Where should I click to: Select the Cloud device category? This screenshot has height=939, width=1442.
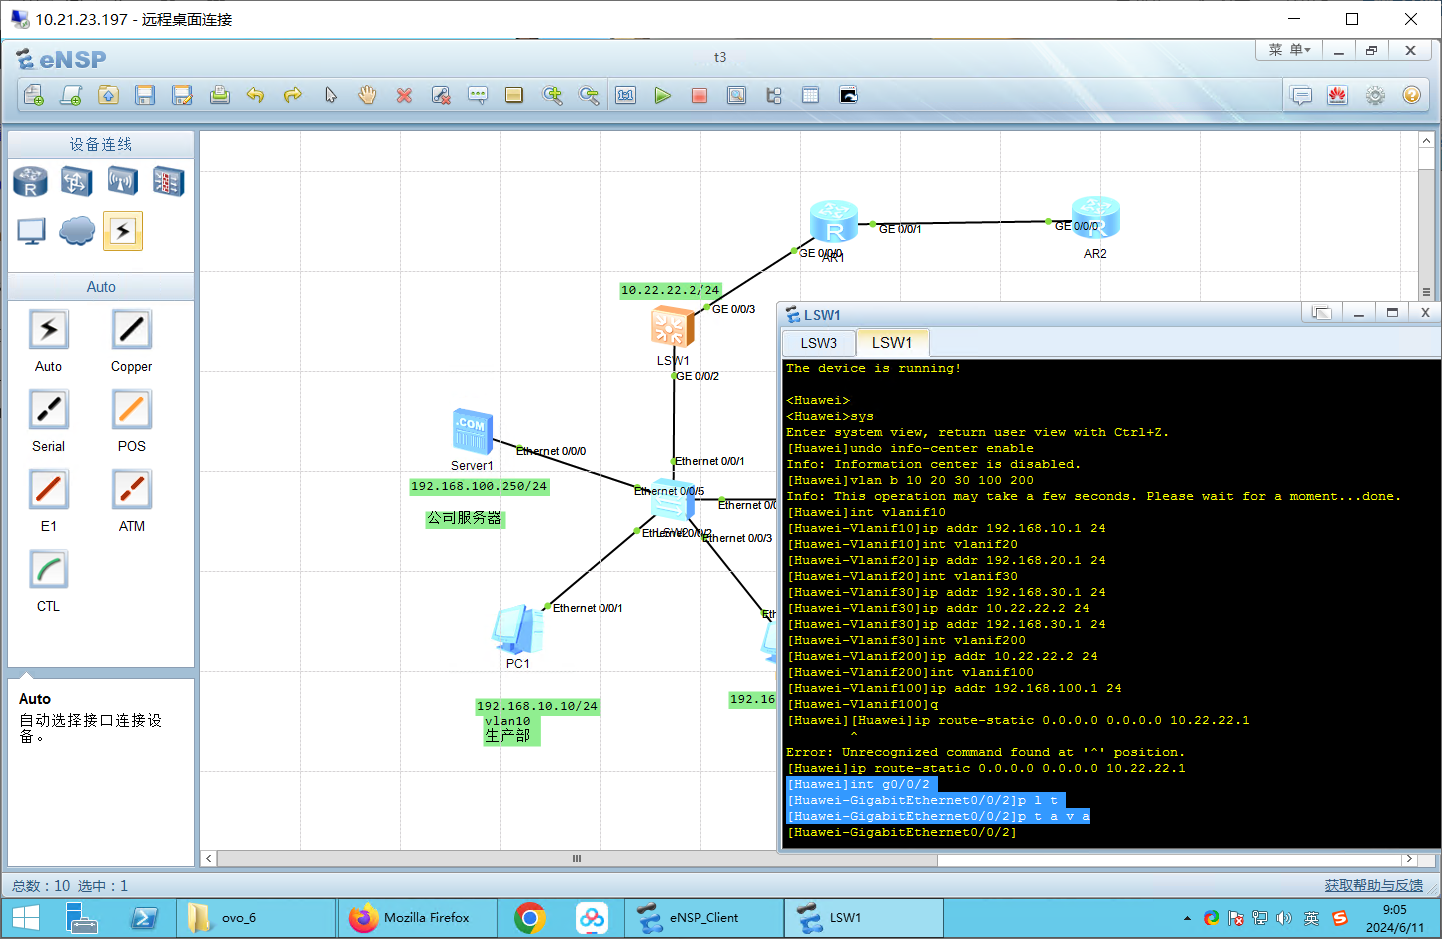(x=77, y=231)
